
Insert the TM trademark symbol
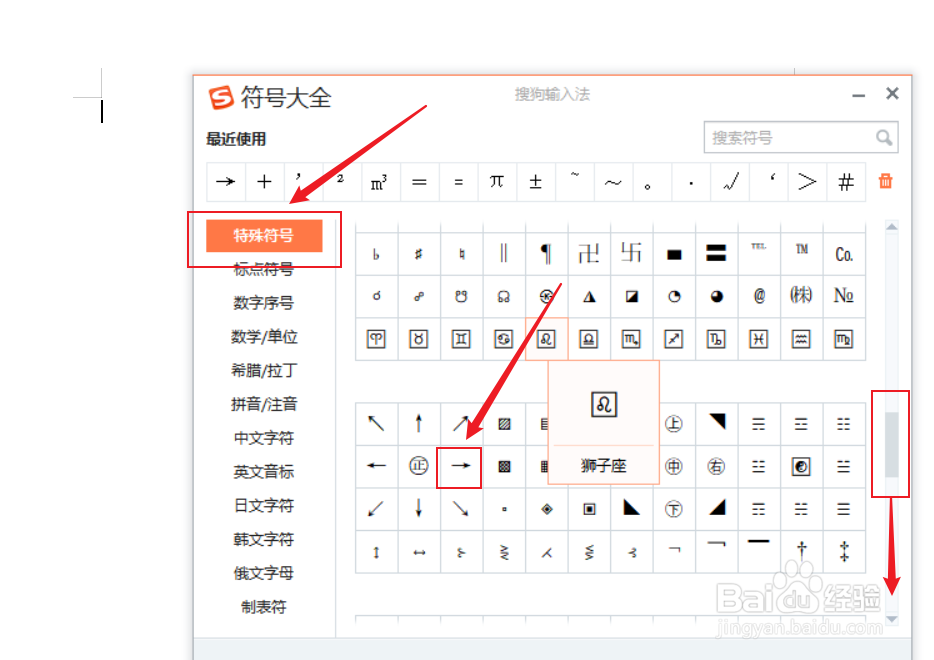[x=802, y=254]
